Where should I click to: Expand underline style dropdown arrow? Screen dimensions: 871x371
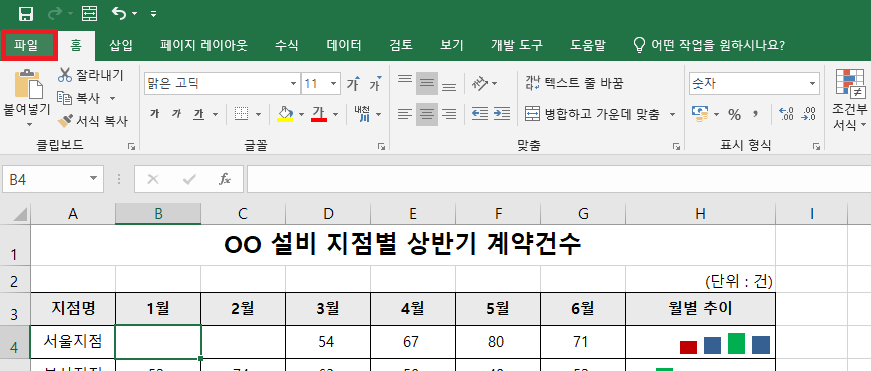point(215,115)
